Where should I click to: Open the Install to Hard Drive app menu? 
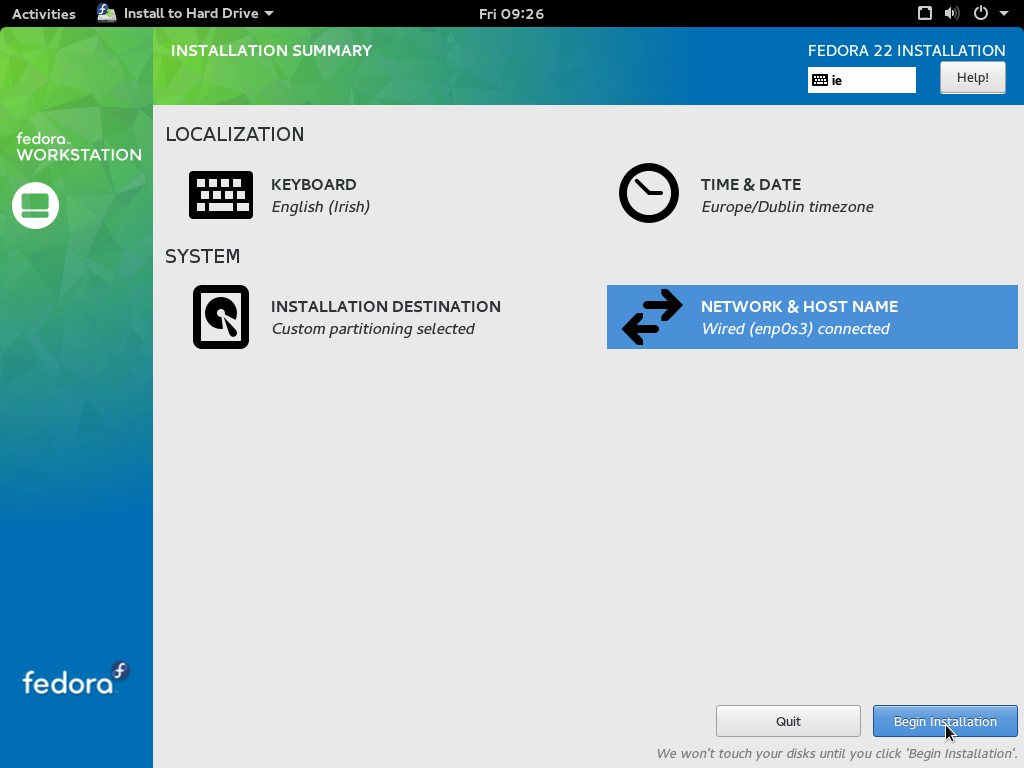[x=185, y=13]
